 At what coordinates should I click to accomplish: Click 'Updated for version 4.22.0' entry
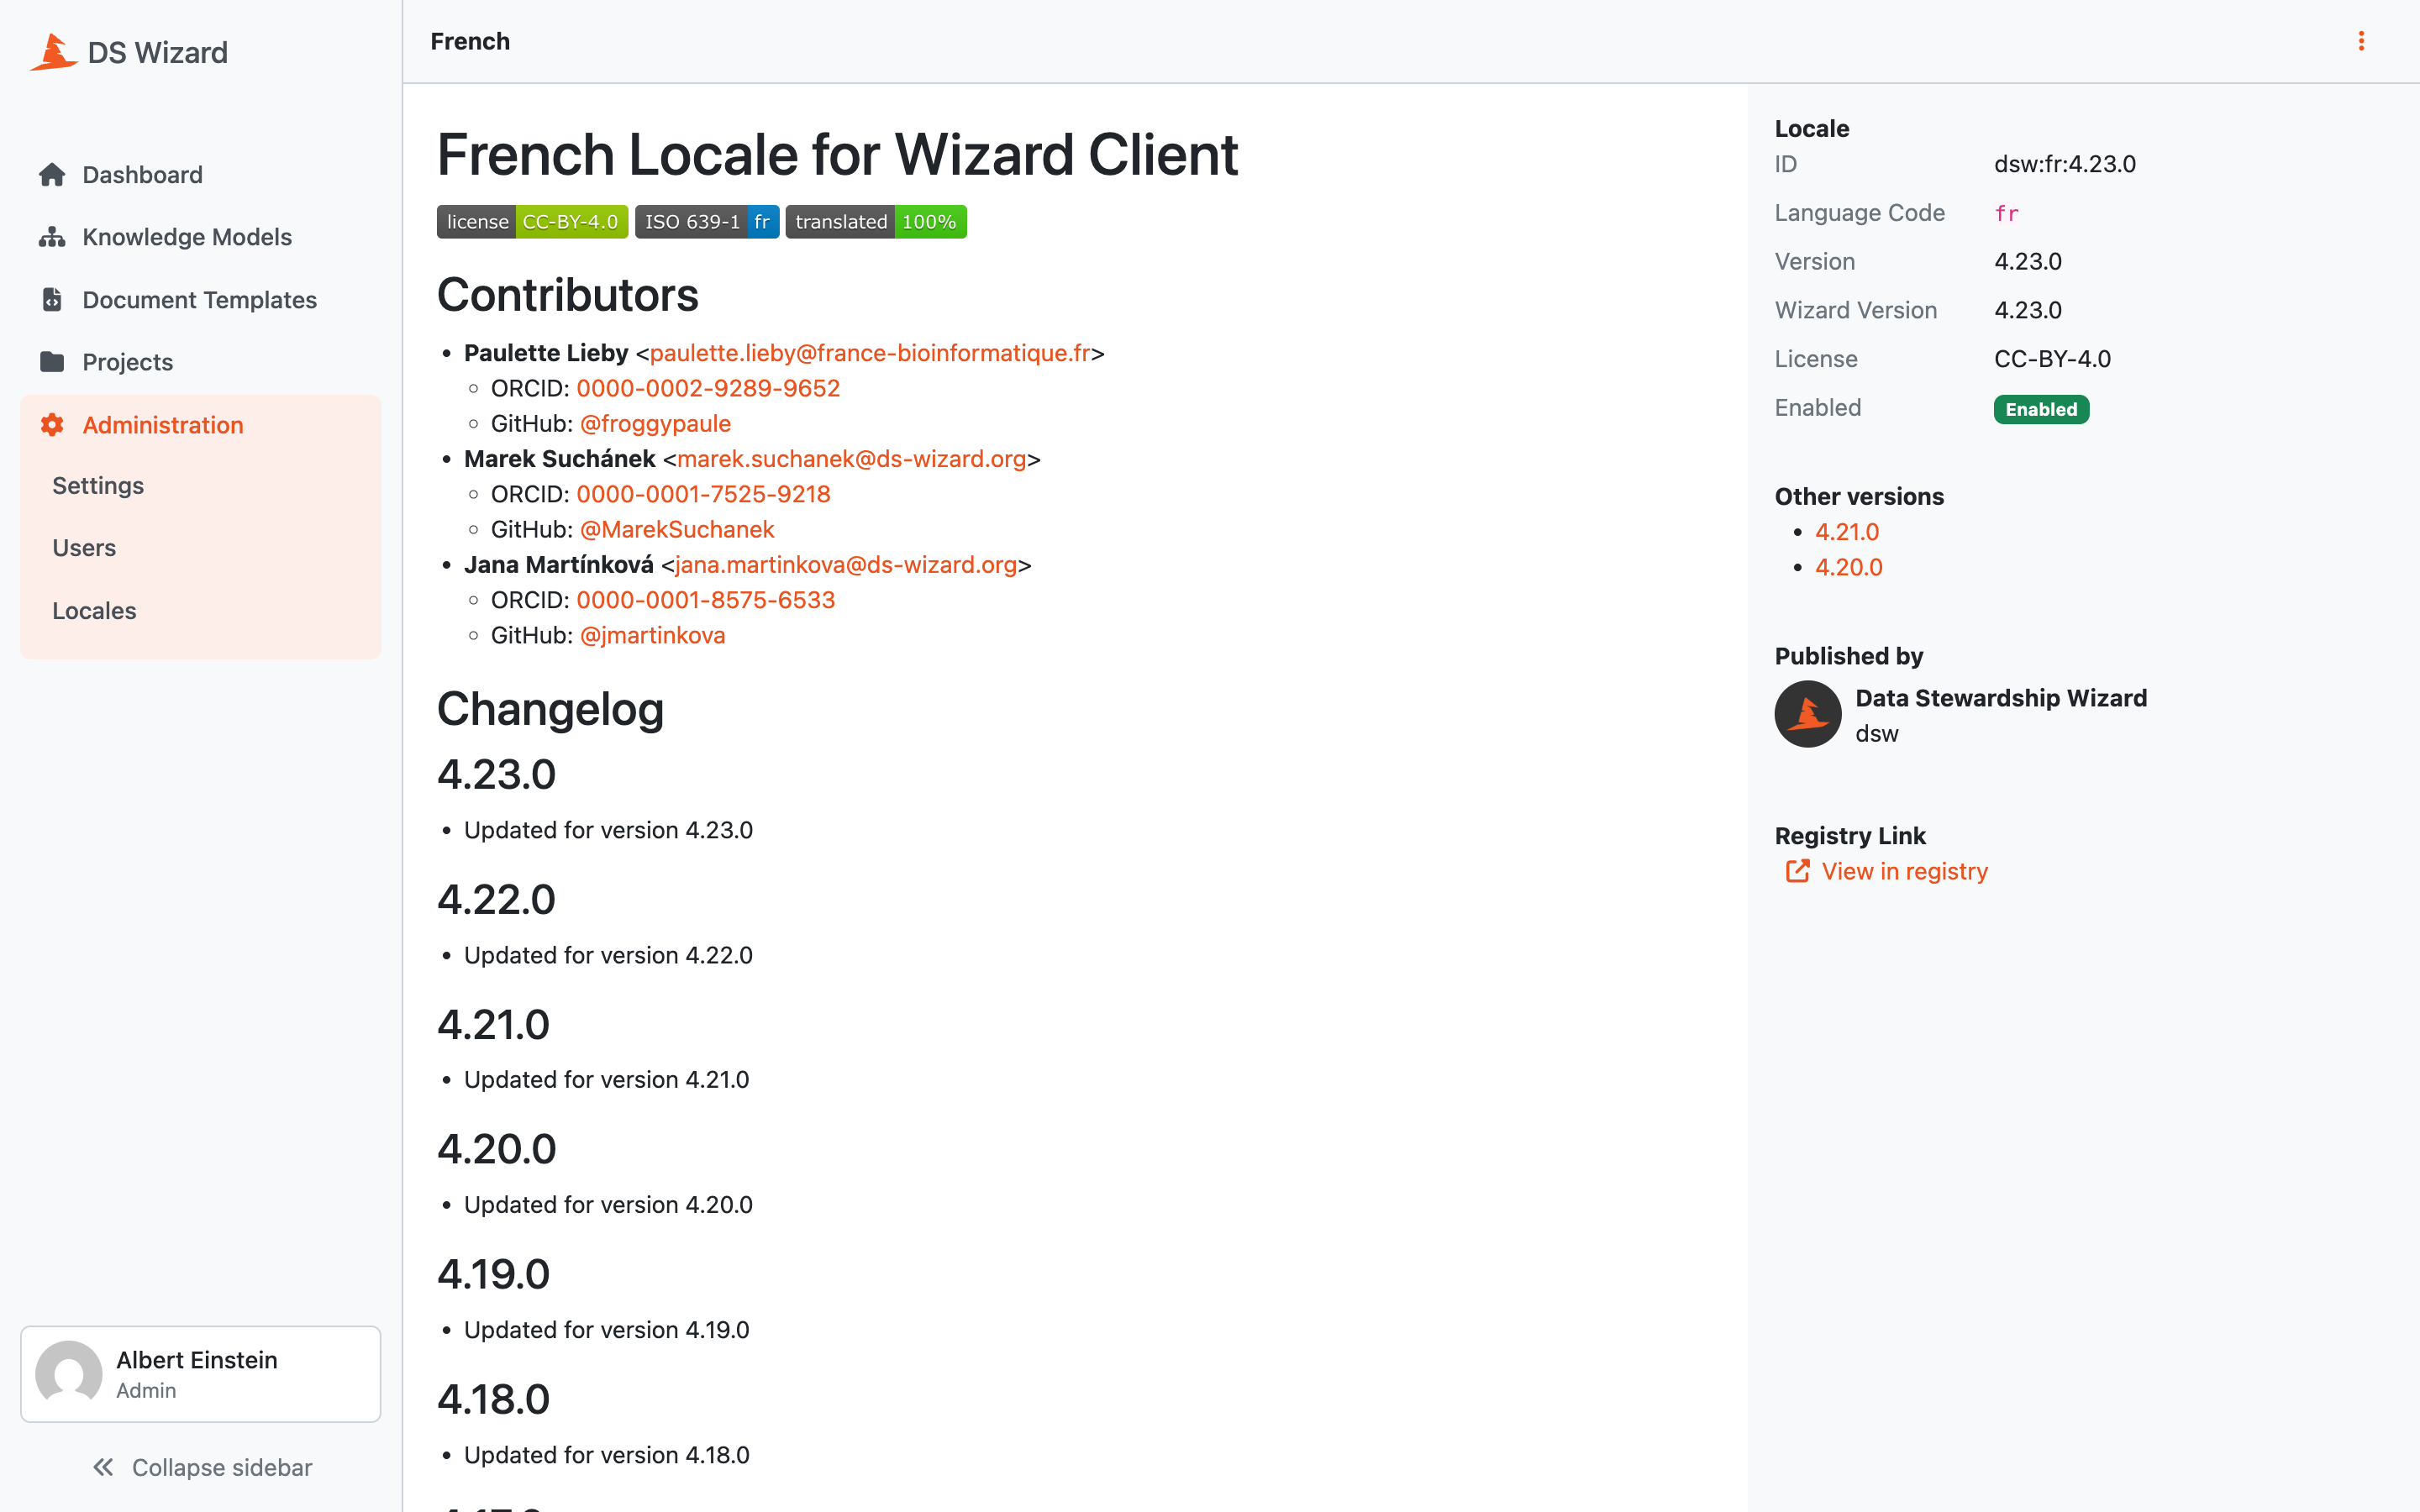(x=608, y=955)
